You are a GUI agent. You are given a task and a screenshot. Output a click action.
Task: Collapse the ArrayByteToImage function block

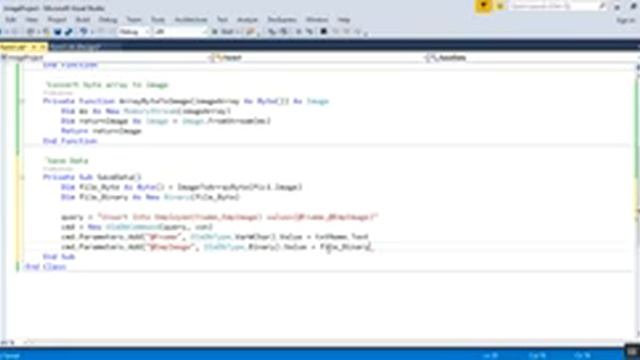[x=22, y=101]
